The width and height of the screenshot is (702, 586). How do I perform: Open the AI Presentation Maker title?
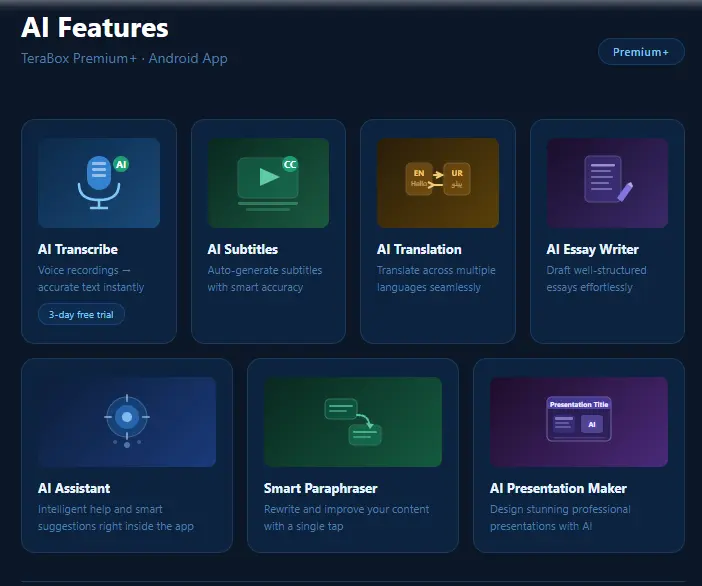(x=558, y=488)
